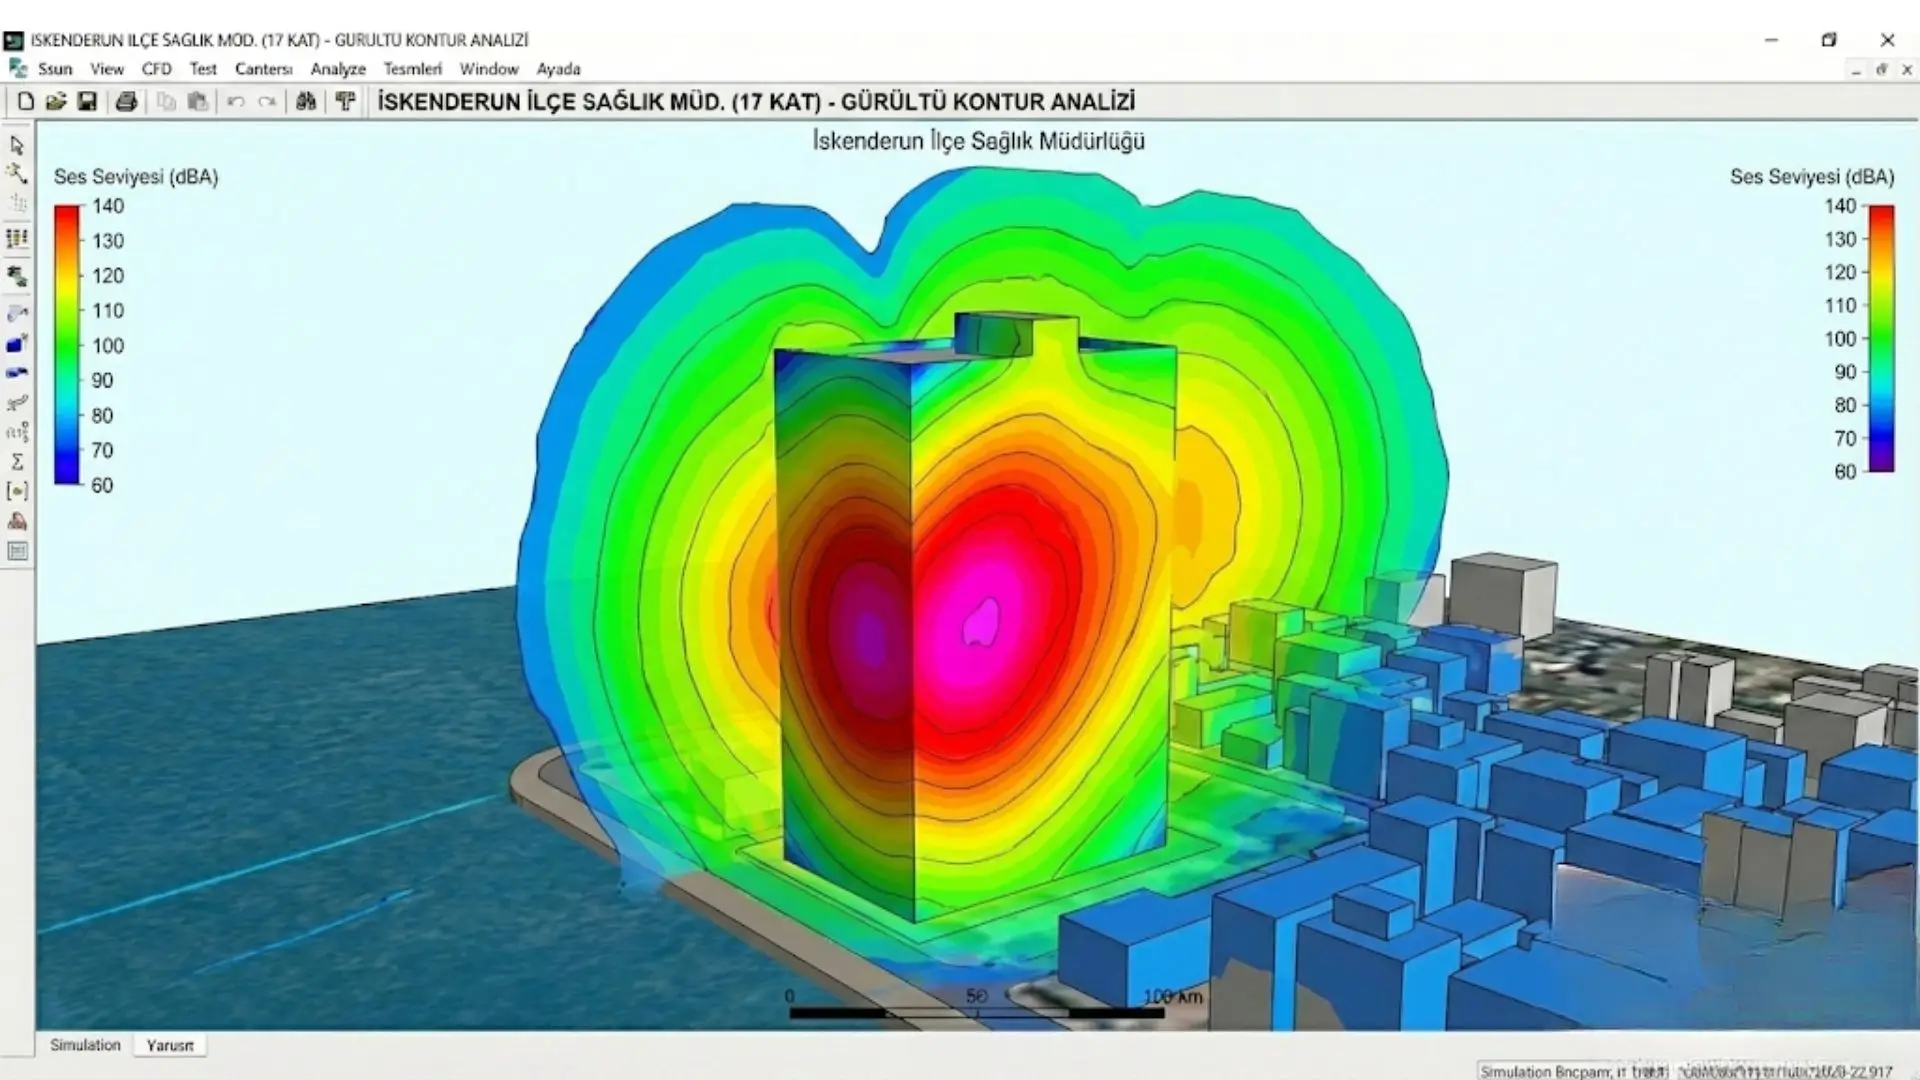Click the binoculars find icon
This screenshot has width=1920, height=1080.
pyautogui.click(x=306, y=101)
